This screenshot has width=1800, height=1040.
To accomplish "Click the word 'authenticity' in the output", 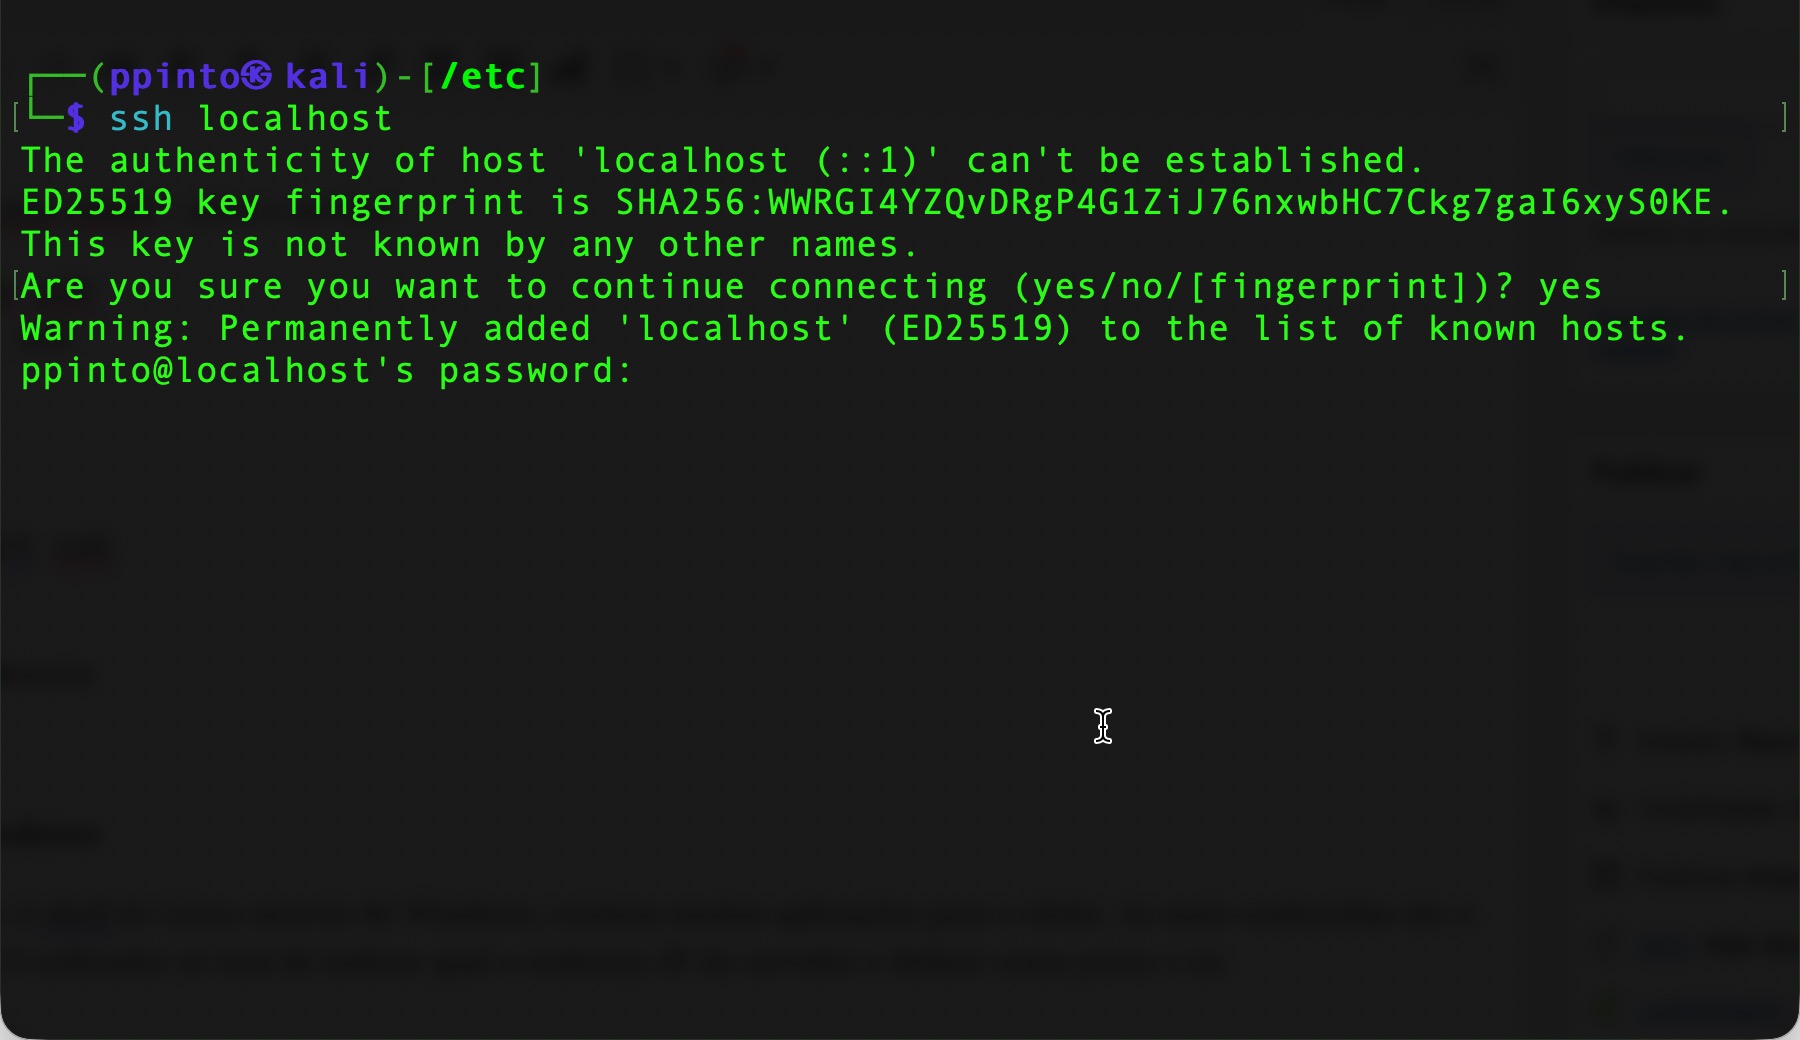I will click(x=240, y=161).
